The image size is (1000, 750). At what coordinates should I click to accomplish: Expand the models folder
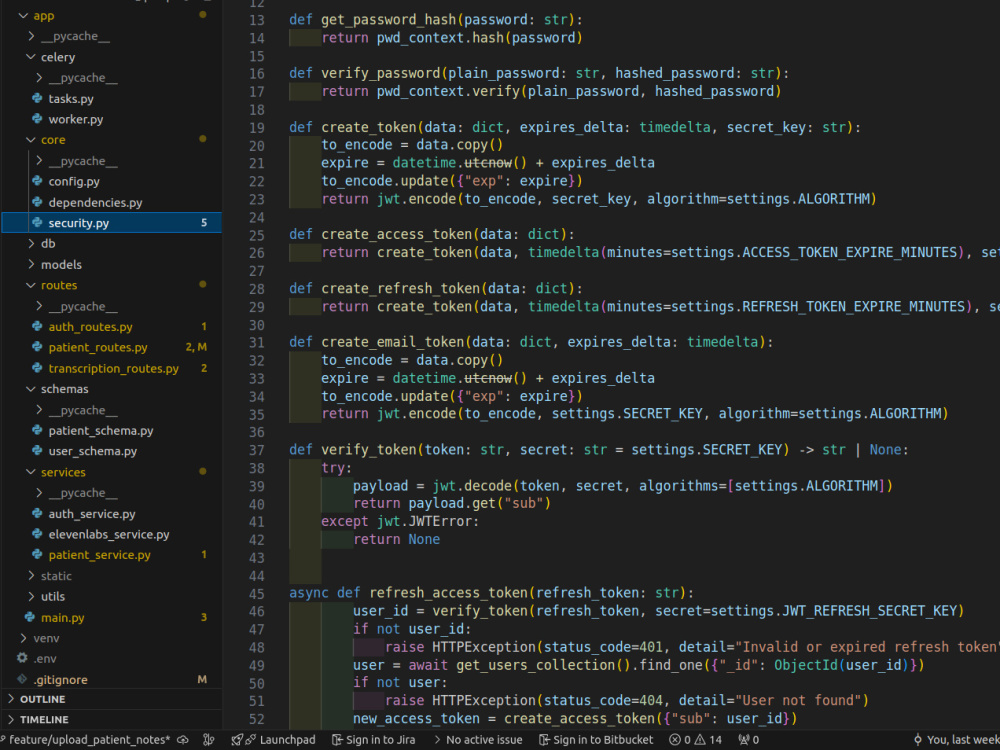coord(31,264)
